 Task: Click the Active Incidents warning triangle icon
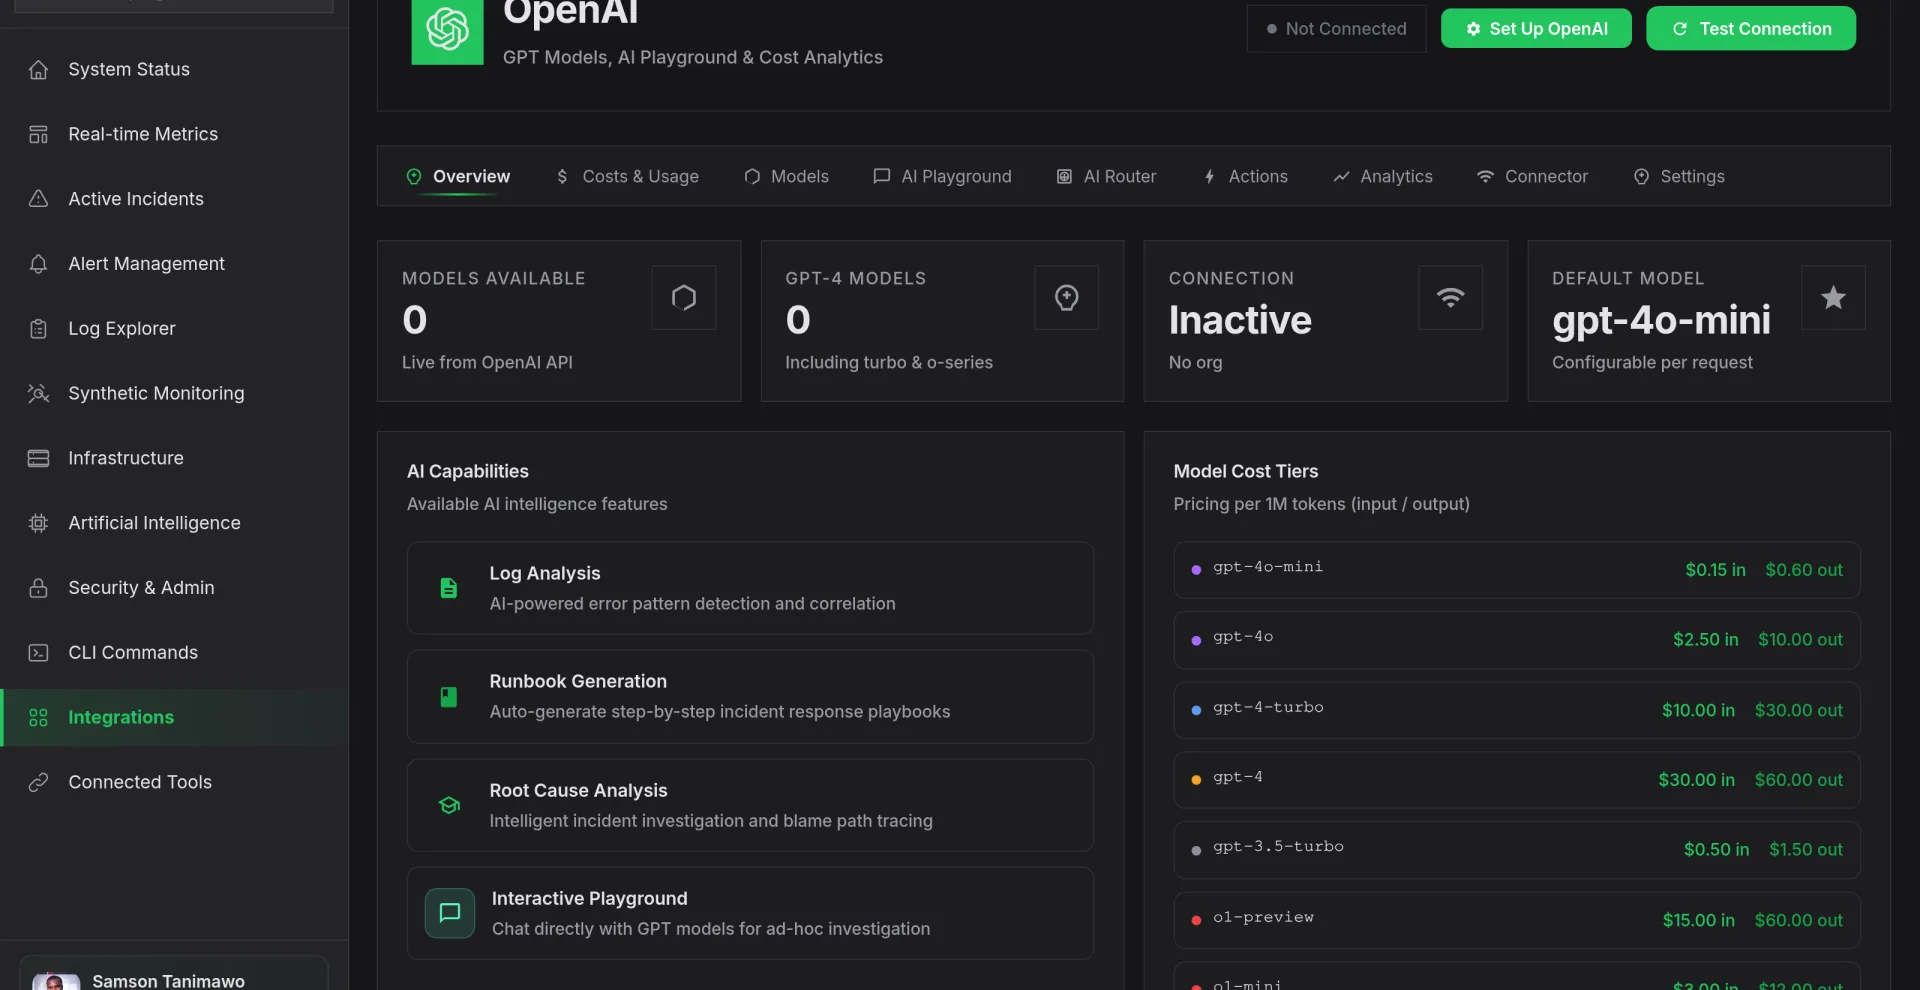click(38, 199)
